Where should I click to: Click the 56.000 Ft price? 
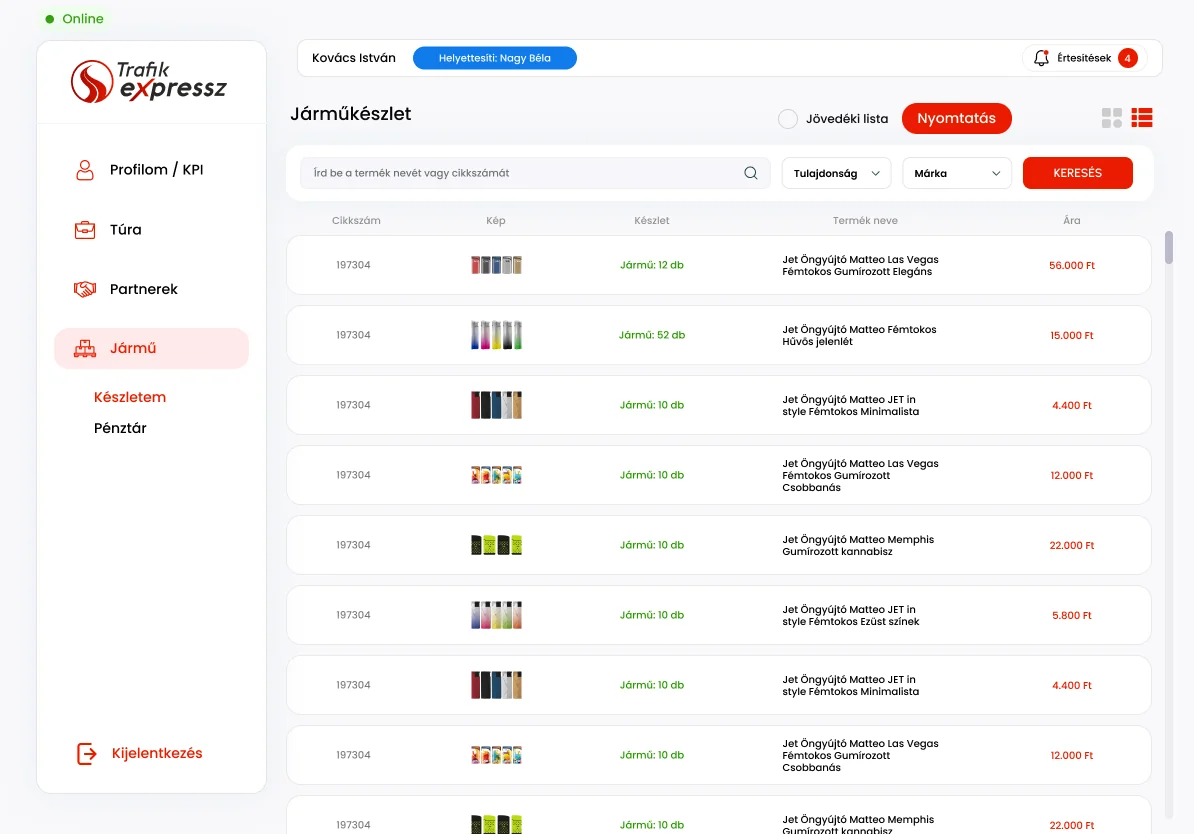pos(1071,265)
